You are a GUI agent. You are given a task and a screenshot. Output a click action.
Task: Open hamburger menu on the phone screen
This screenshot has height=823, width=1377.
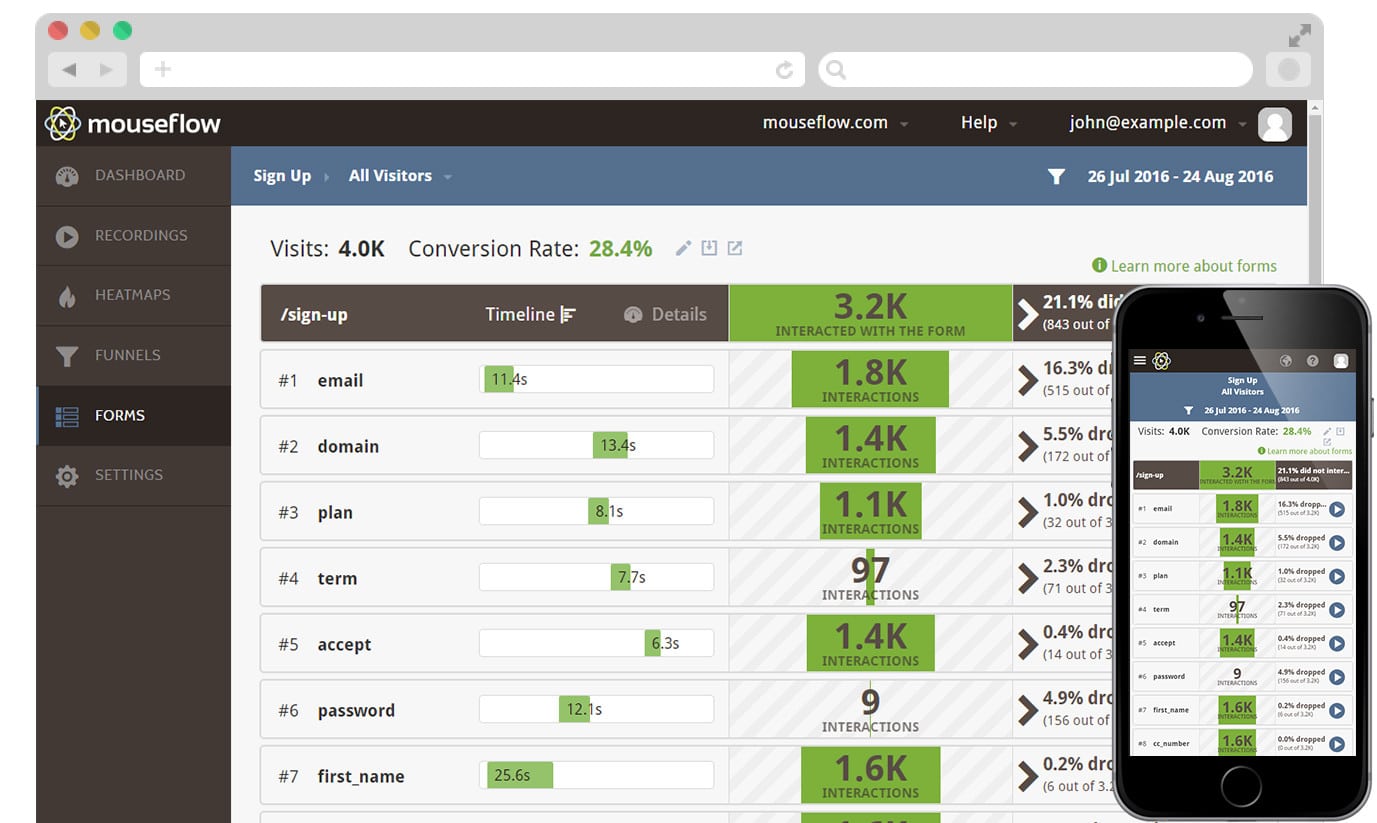click(1139, 361)
